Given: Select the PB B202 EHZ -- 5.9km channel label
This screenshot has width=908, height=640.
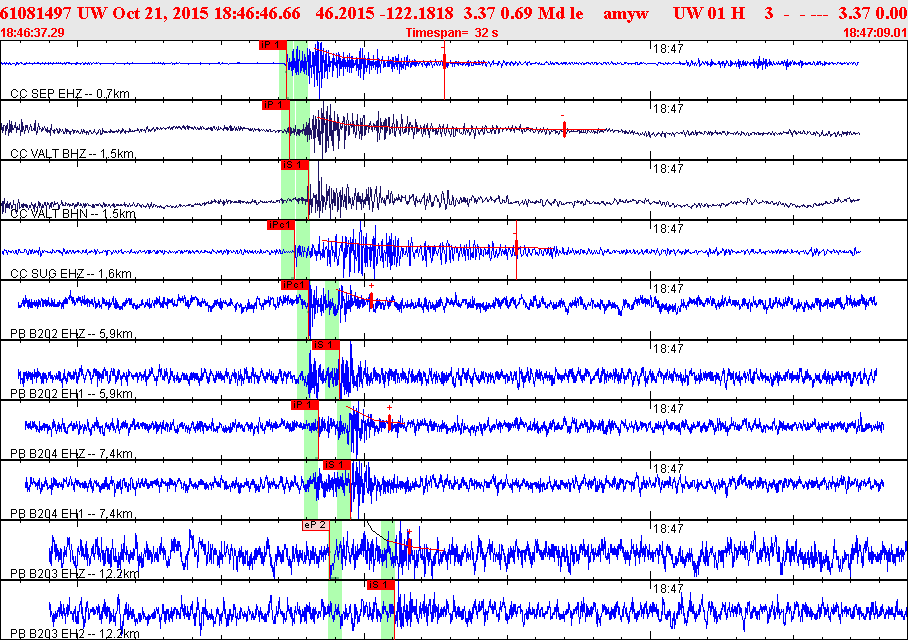Looking at the screenshot, I should point(72,334).
